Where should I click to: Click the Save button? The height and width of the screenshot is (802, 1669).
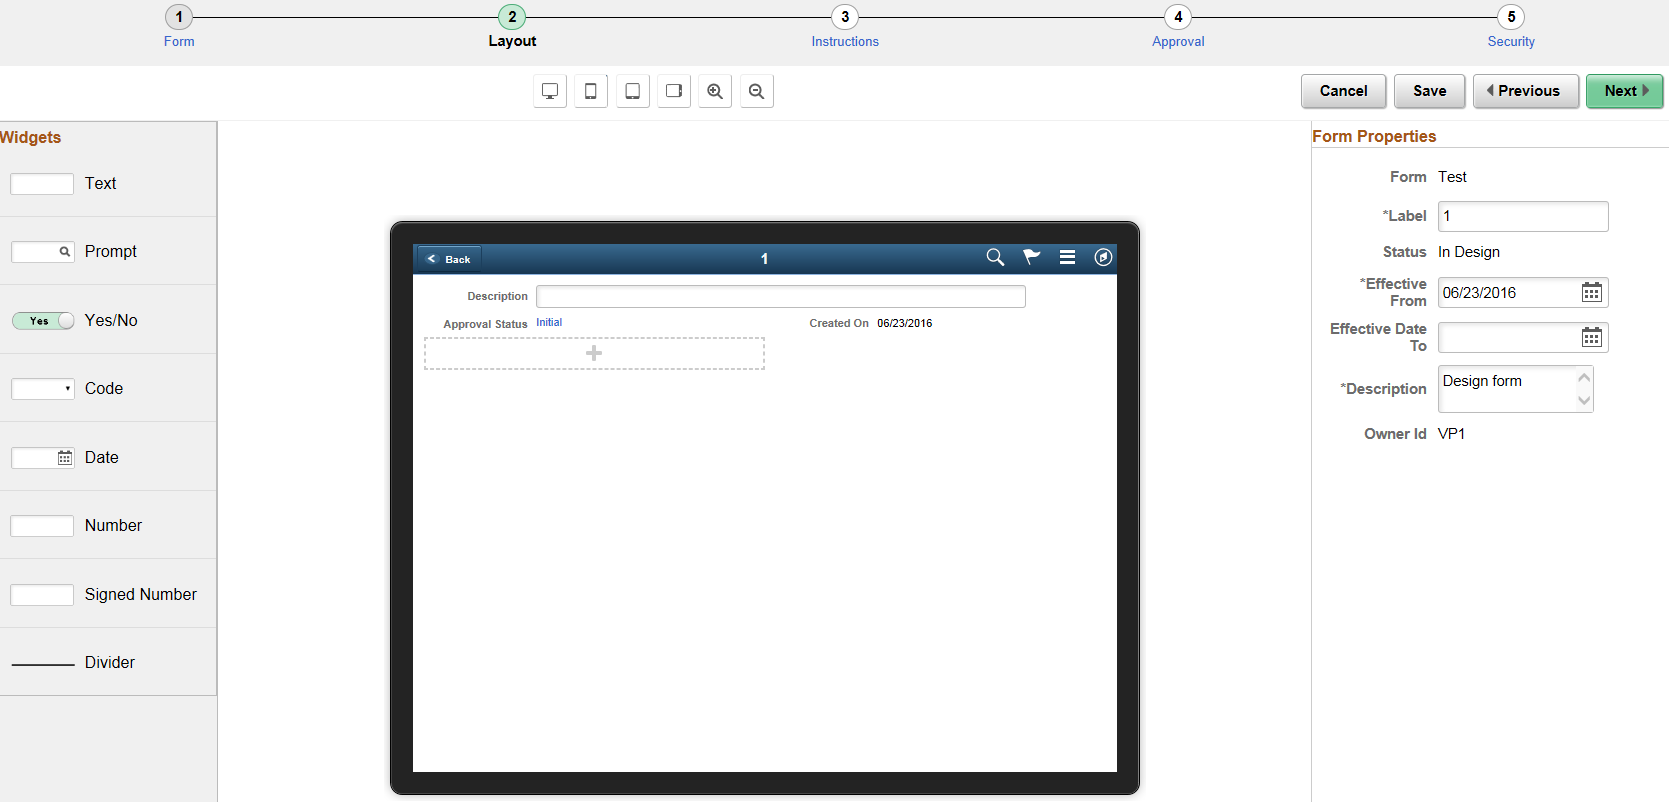1429,91
